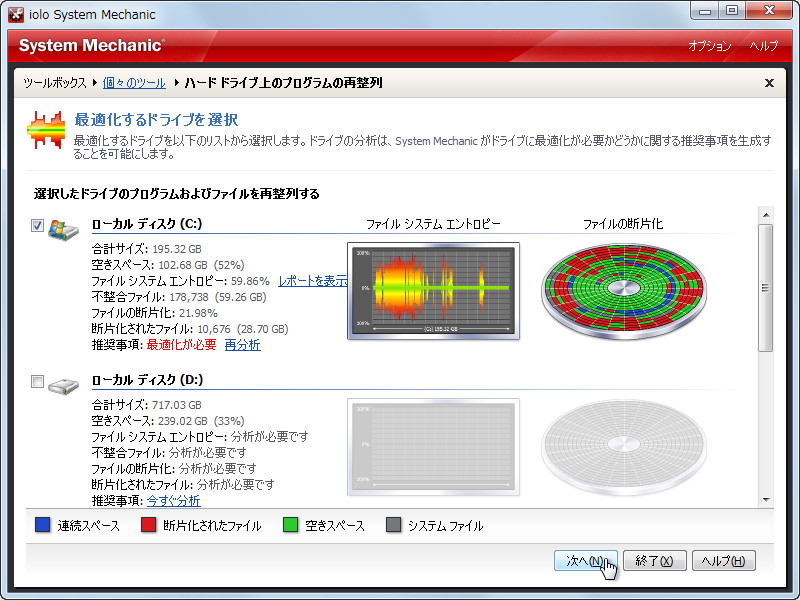The width and height of the screenshot is (800, 600).
Task: Click the D: drive empty entropy graph
Action: [434, 448]
